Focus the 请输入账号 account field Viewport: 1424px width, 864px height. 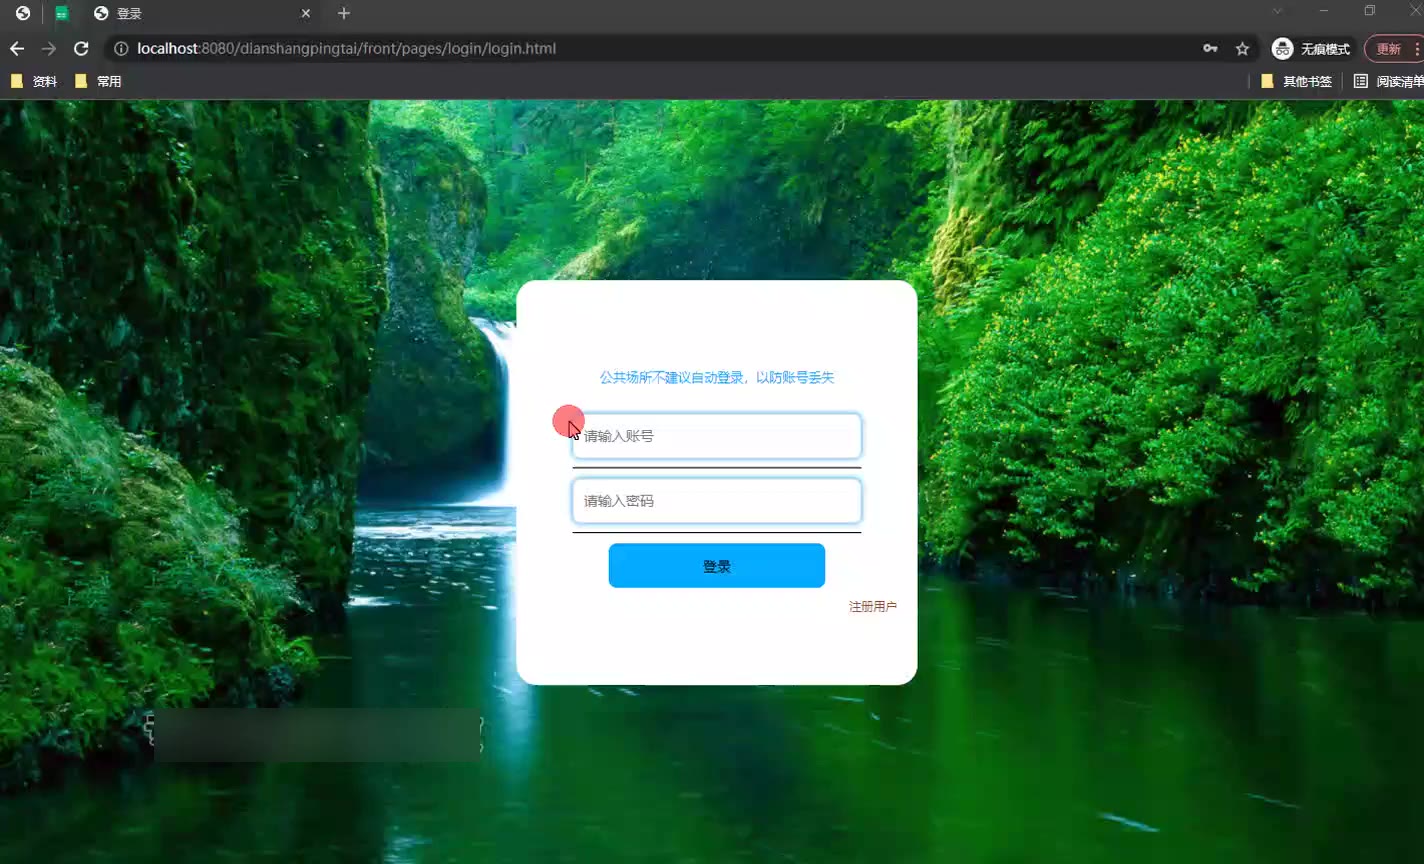pyautogui.click(x=716, y=437)
